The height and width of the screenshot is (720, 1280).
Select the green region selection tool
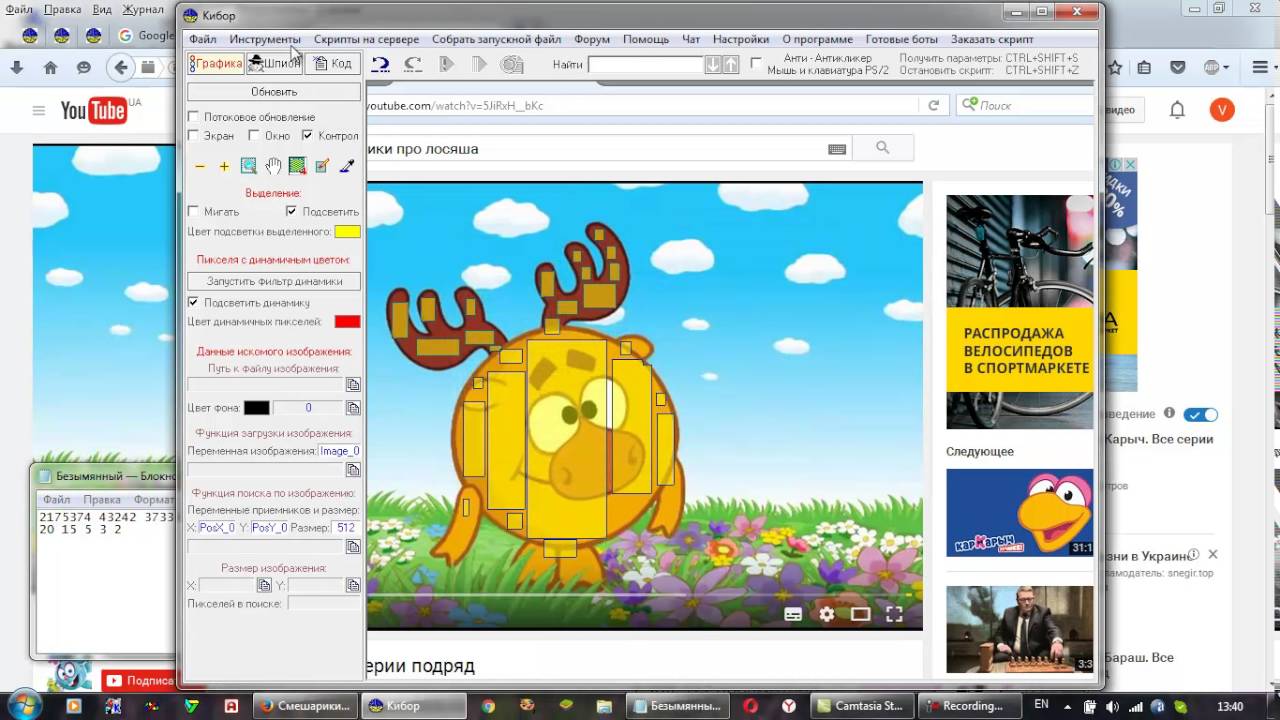297,166
